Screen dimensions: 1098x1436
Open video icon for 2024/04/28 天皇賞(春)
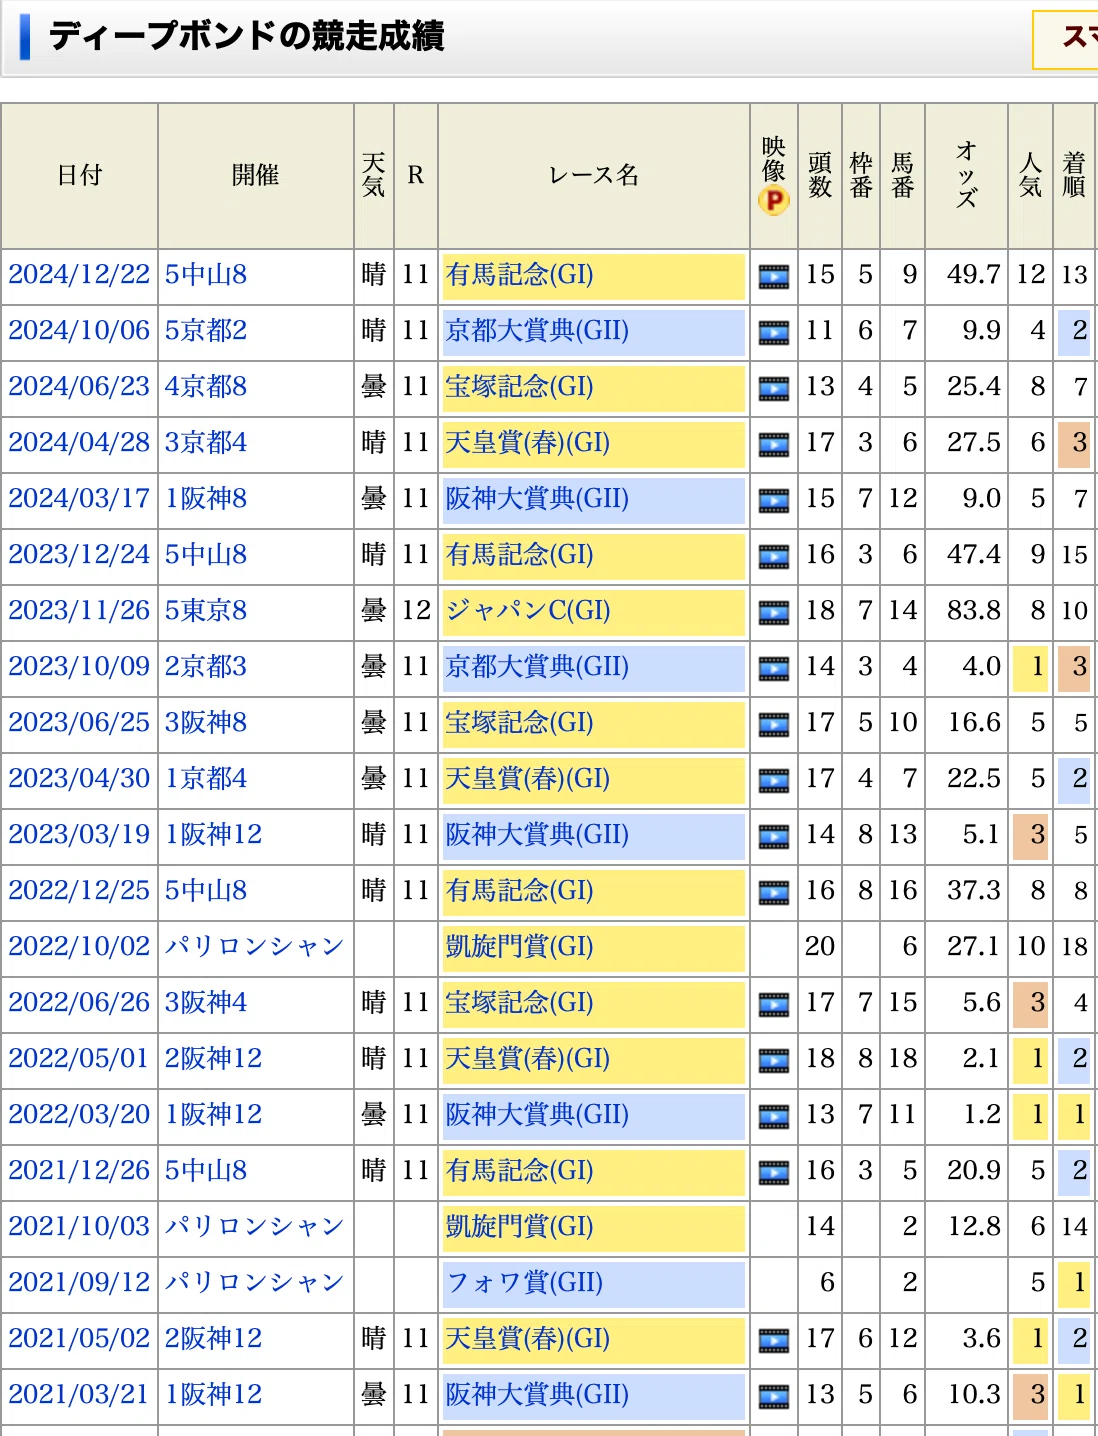click(773, 444)
